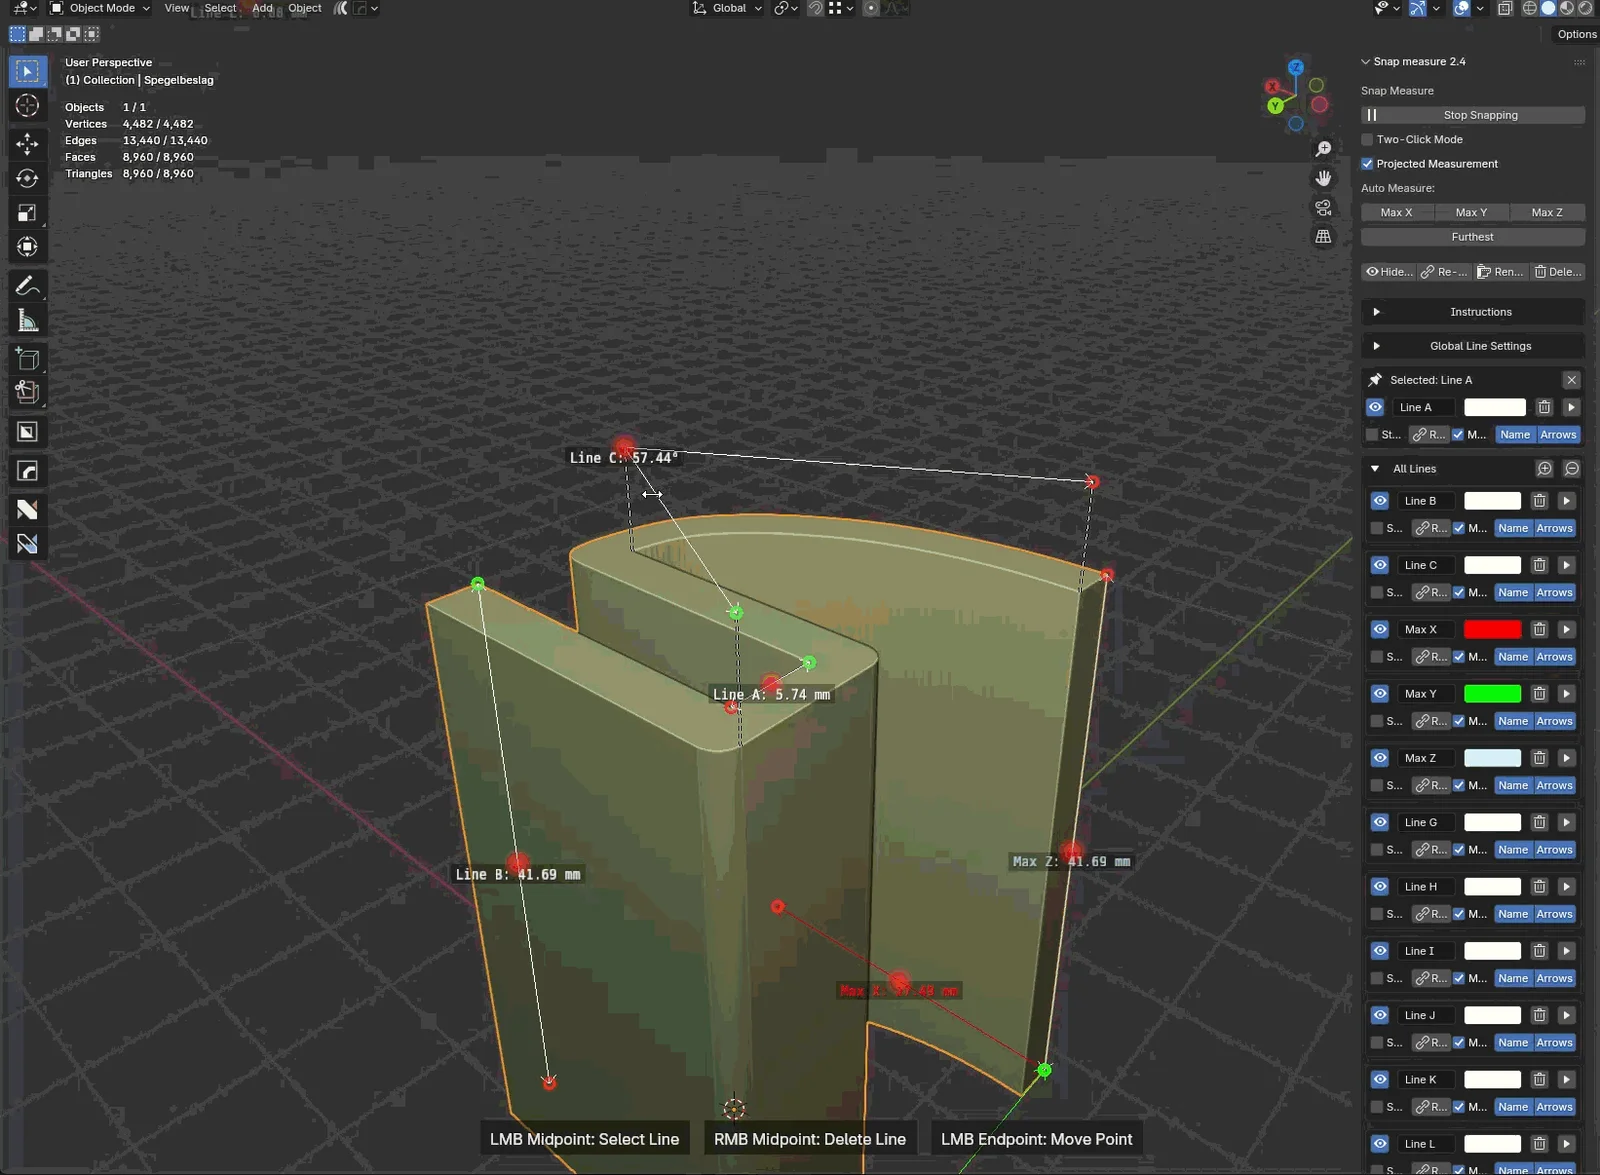Open the View menu
This screenshot has height=1175, width=1600.
[176, 8]
